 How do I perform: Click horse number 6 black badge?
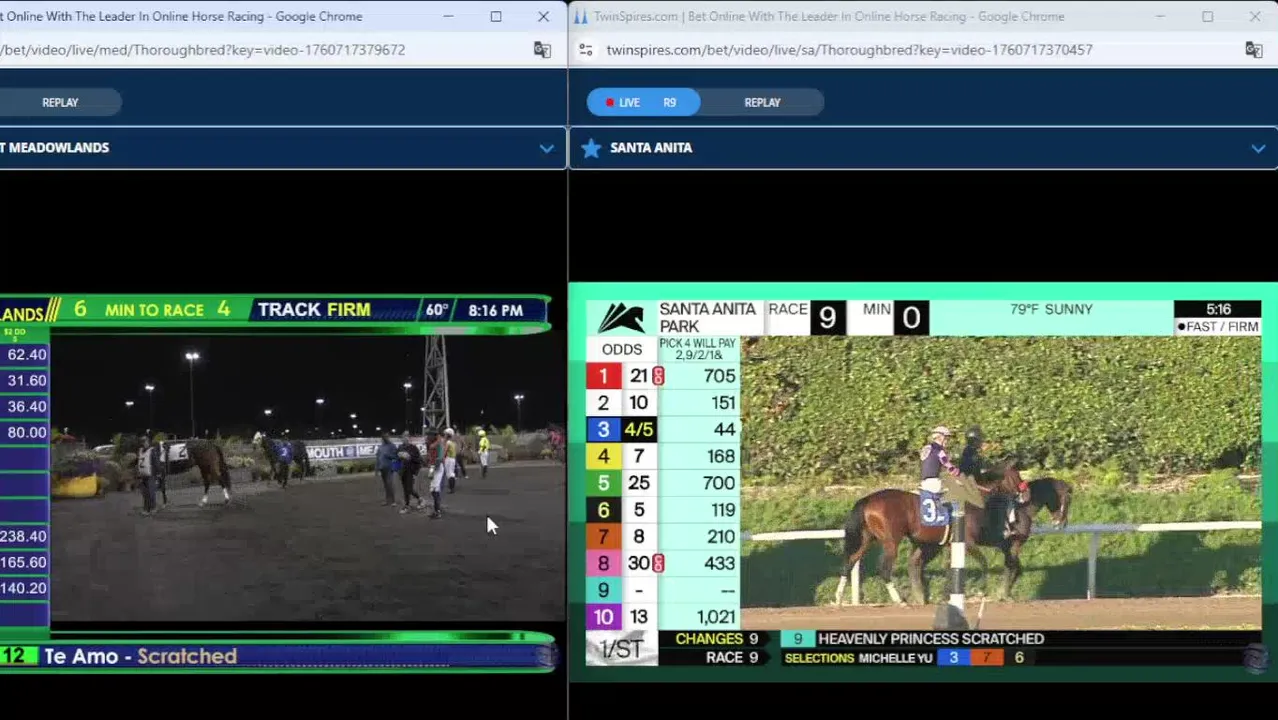coord(603,510)
